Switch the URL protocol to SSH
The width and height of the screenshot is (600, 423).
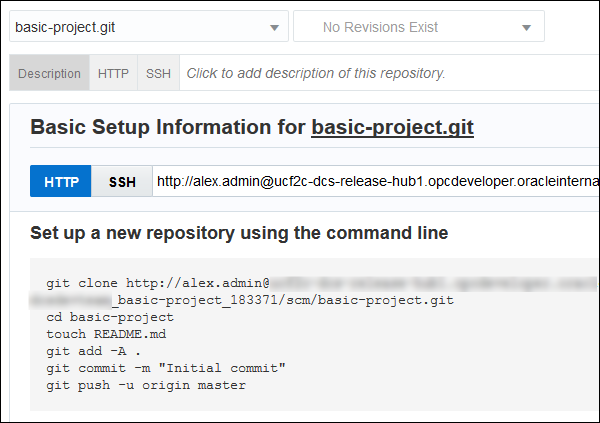122,182
